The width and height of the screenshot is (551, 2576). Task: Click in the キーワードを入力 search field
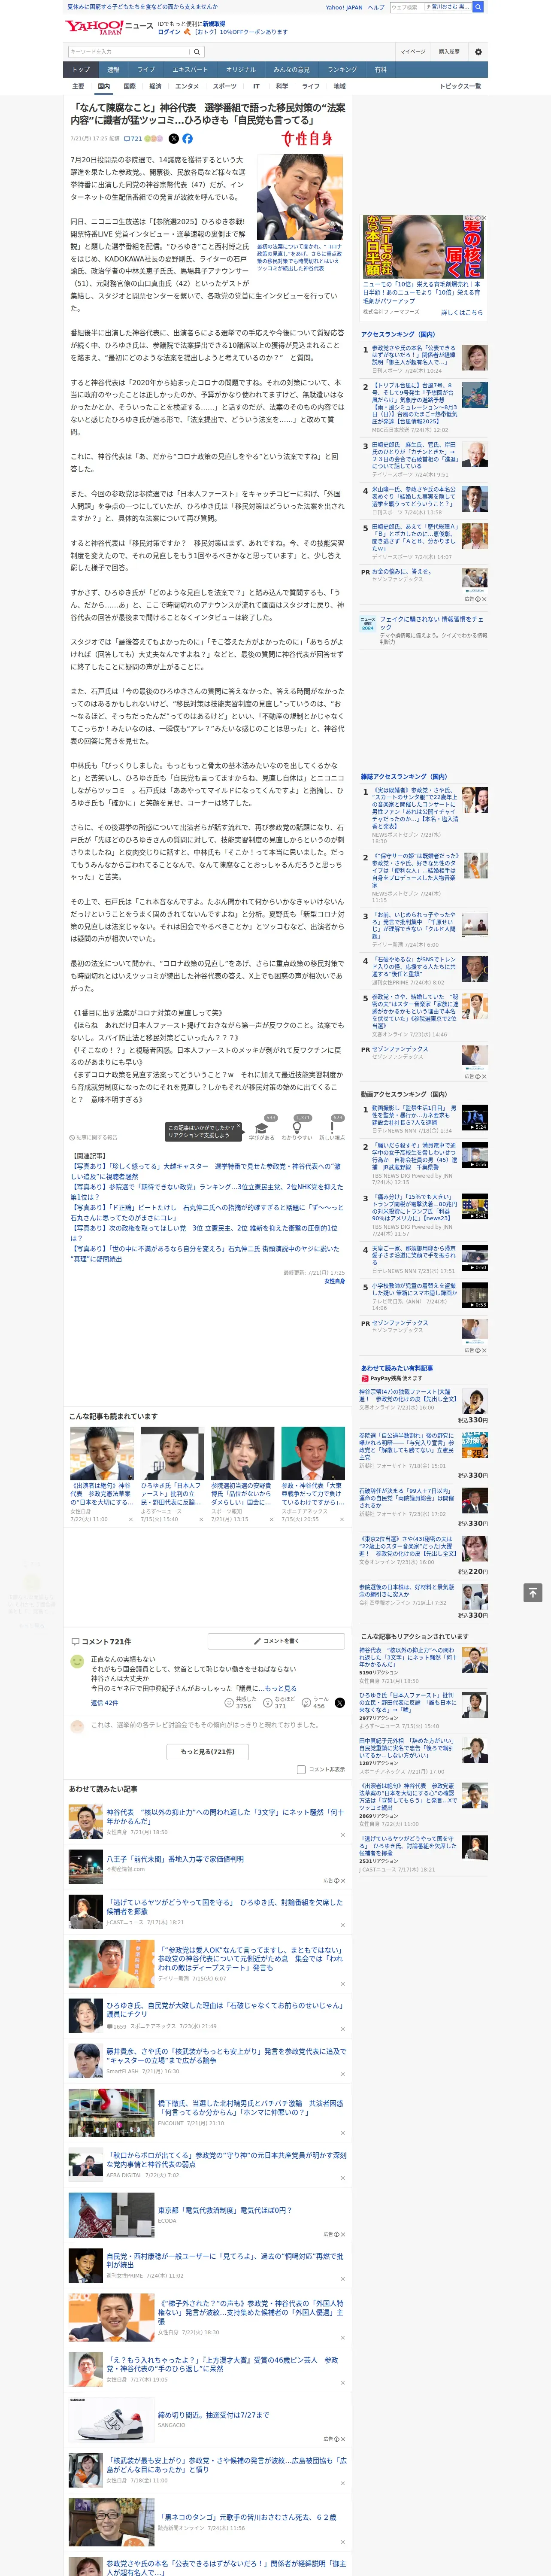tap(129, 52)
